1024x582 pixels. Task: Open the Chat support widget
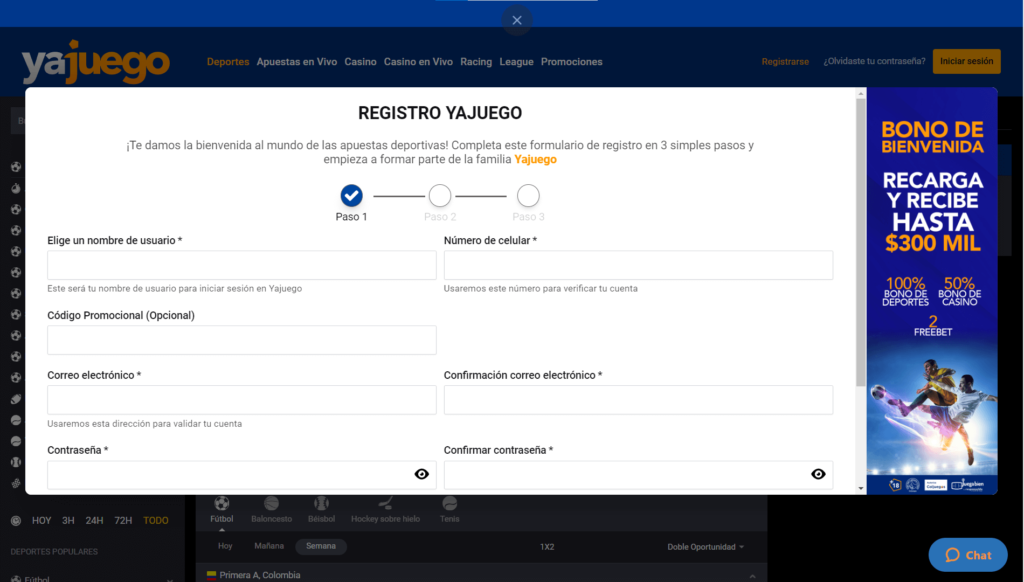pyautogui.click(x=968, y=555)
